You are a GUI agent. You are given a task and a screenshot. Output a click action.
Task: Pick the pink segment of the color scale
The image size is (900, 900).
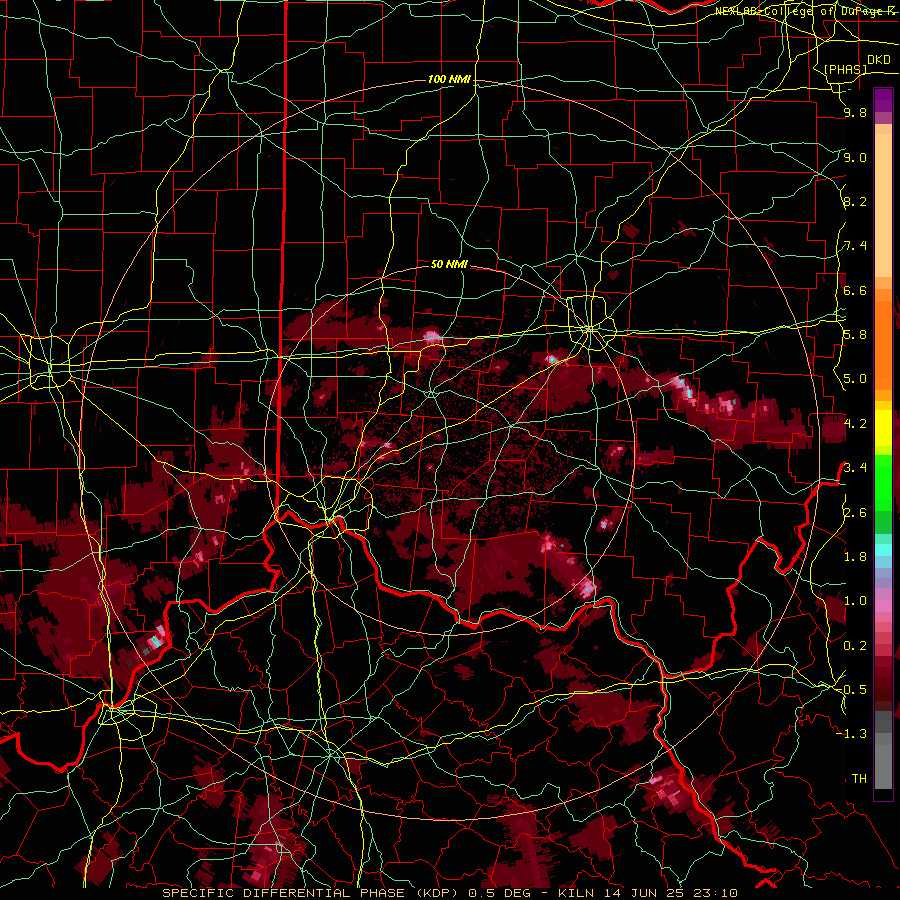pos(883,606)
